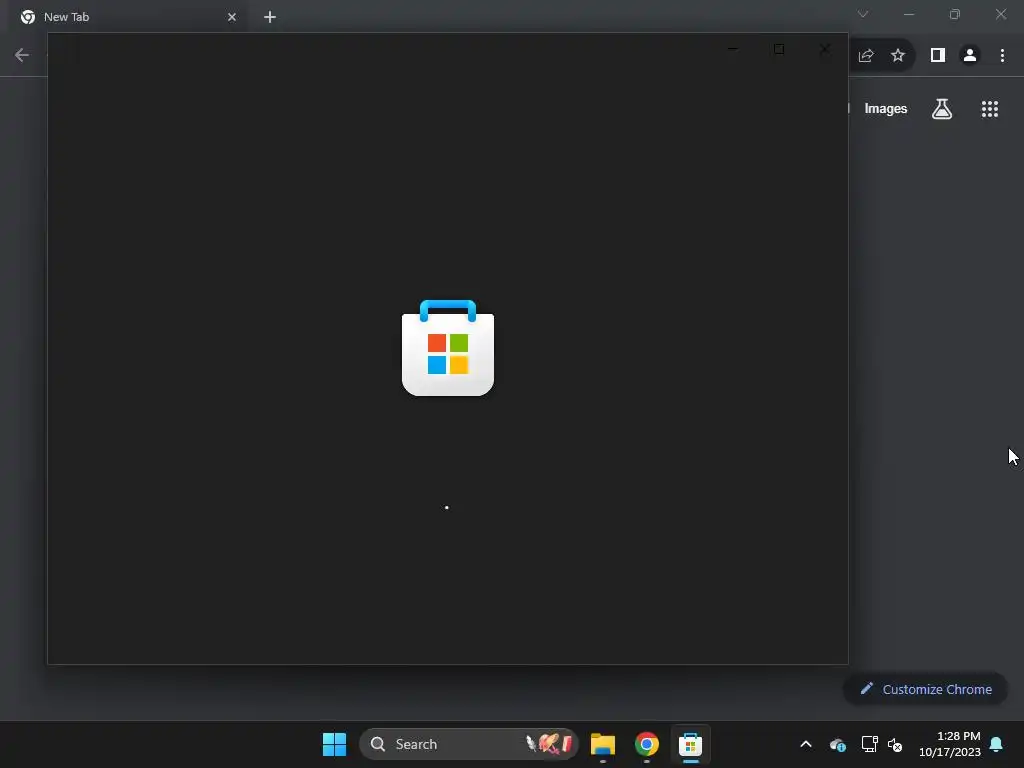Screen dimensions: 1024x768
Task: Close the New Tab tab
Action: click(232, 17)
